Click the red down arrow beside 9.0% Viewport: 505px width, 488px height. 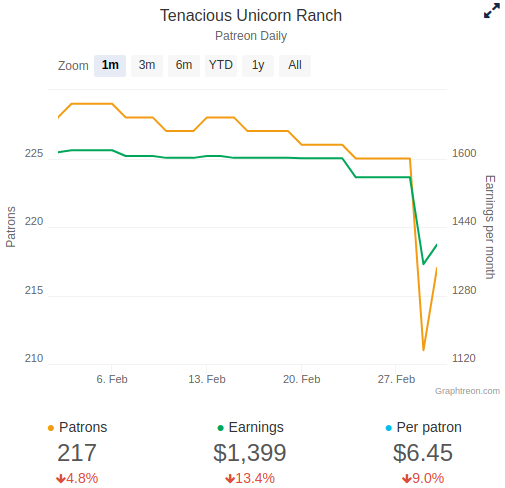[x=407, y=479]
